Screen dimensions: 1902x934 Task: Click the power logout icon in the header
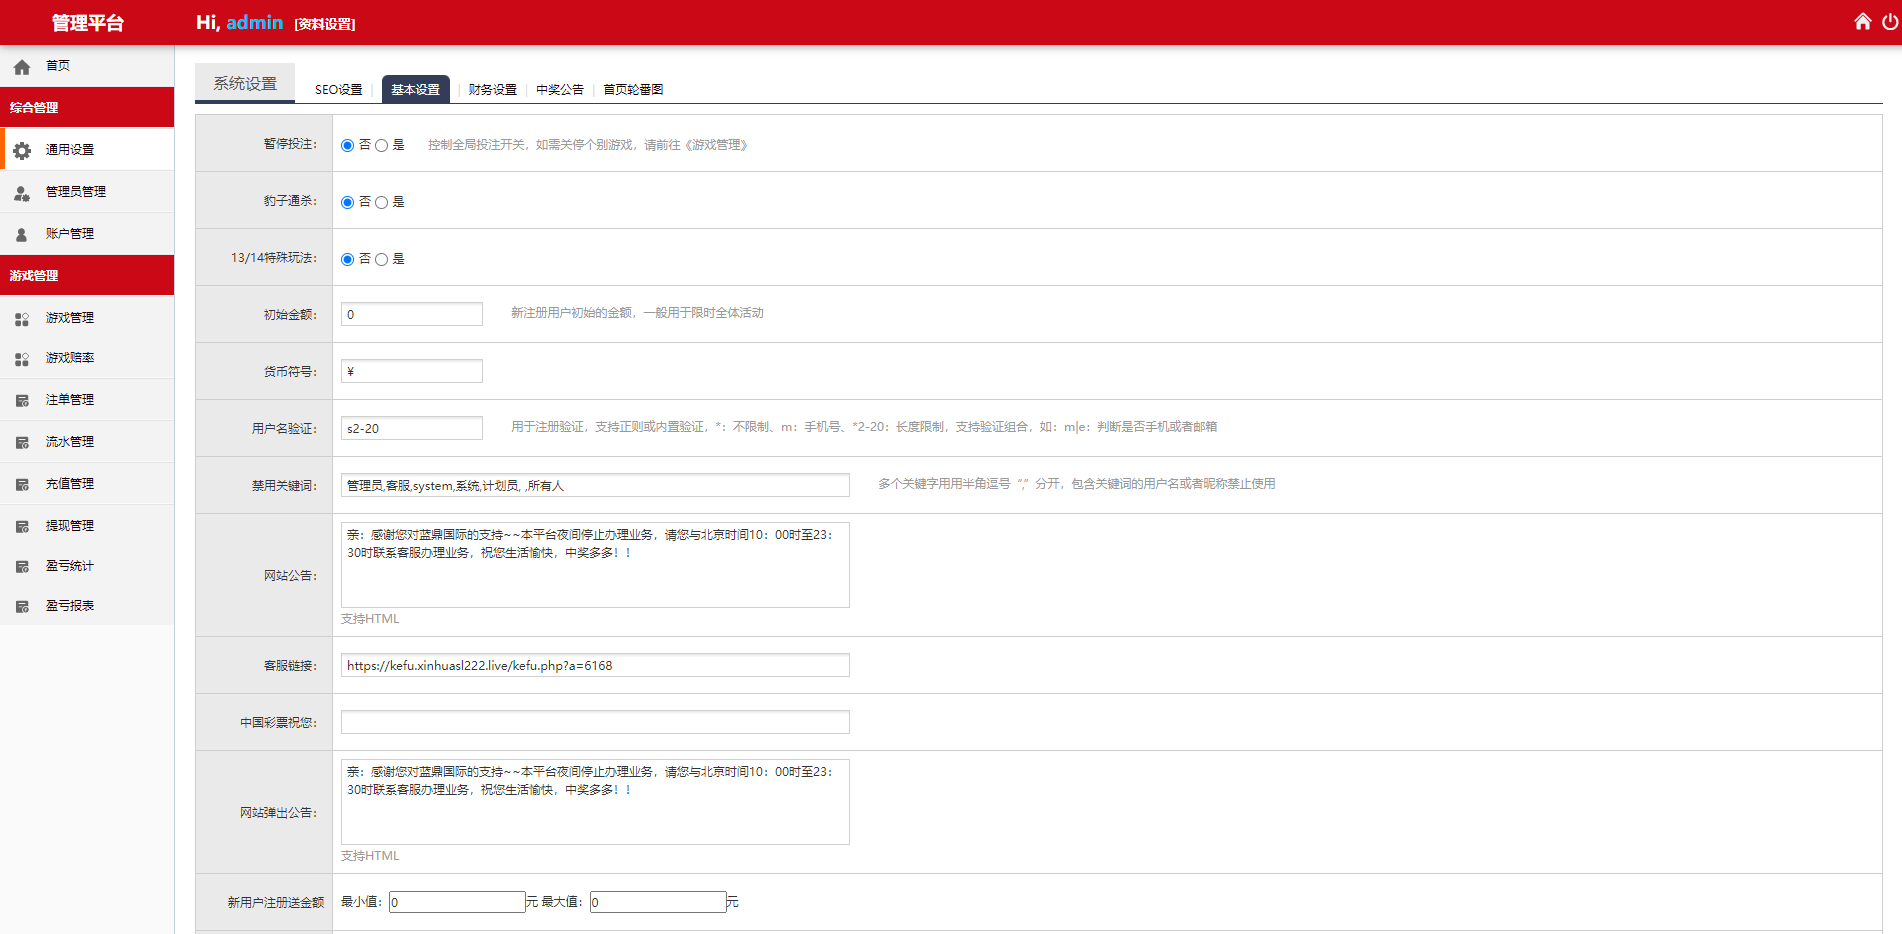pyautogui.click(x=1889, y=22)
